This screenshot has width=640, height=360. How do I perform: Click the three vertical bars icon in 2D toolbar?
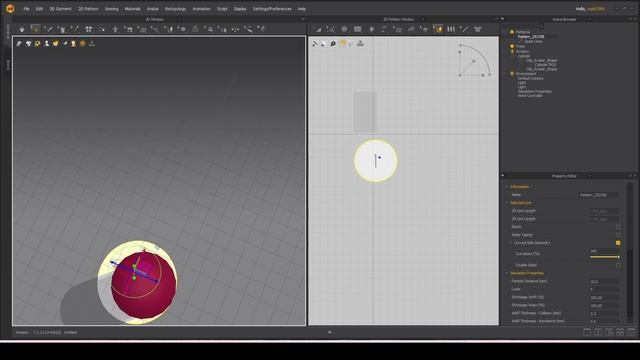click(x=451, y=29)
